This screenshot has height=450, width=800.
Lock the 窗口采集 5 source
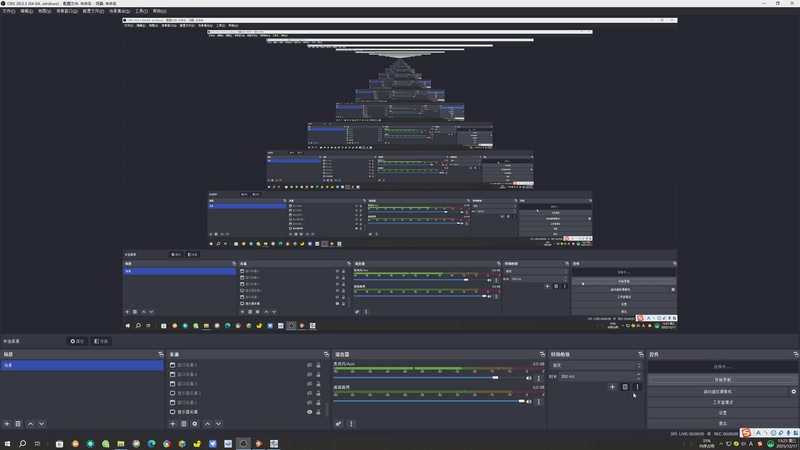(x=318, y=365)
